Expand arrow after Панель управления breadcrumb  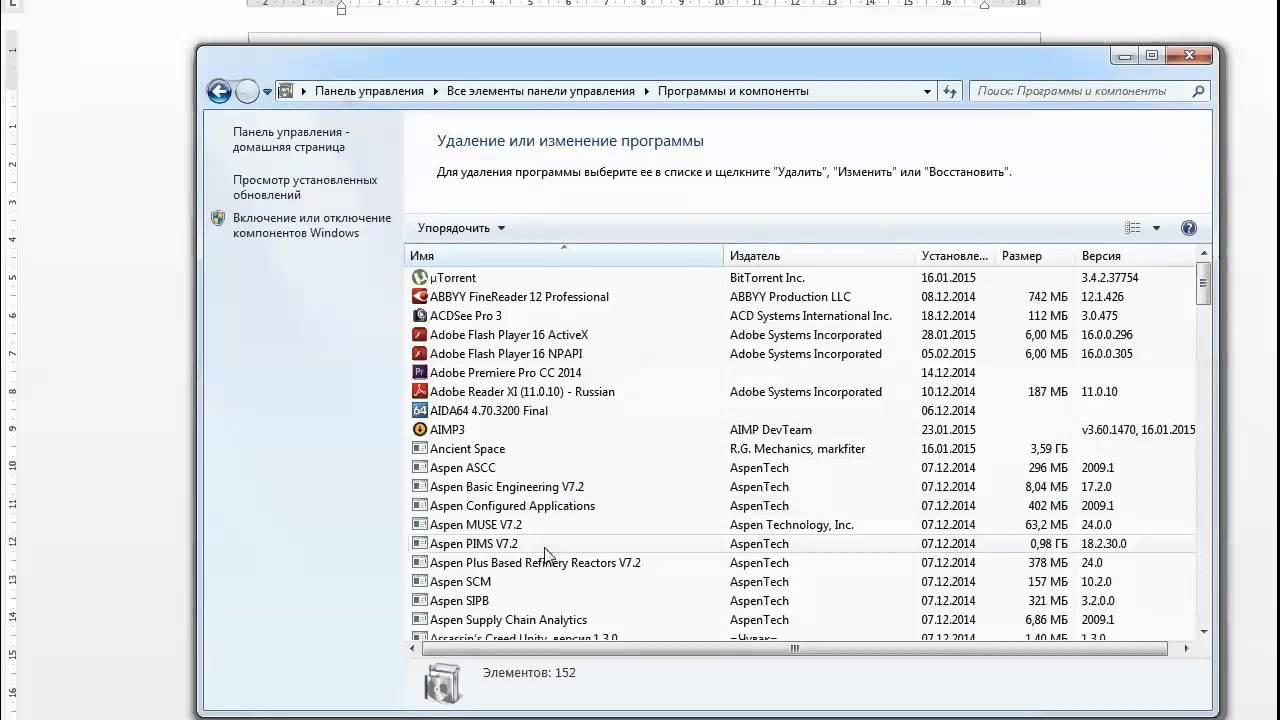tap(435, 91)
